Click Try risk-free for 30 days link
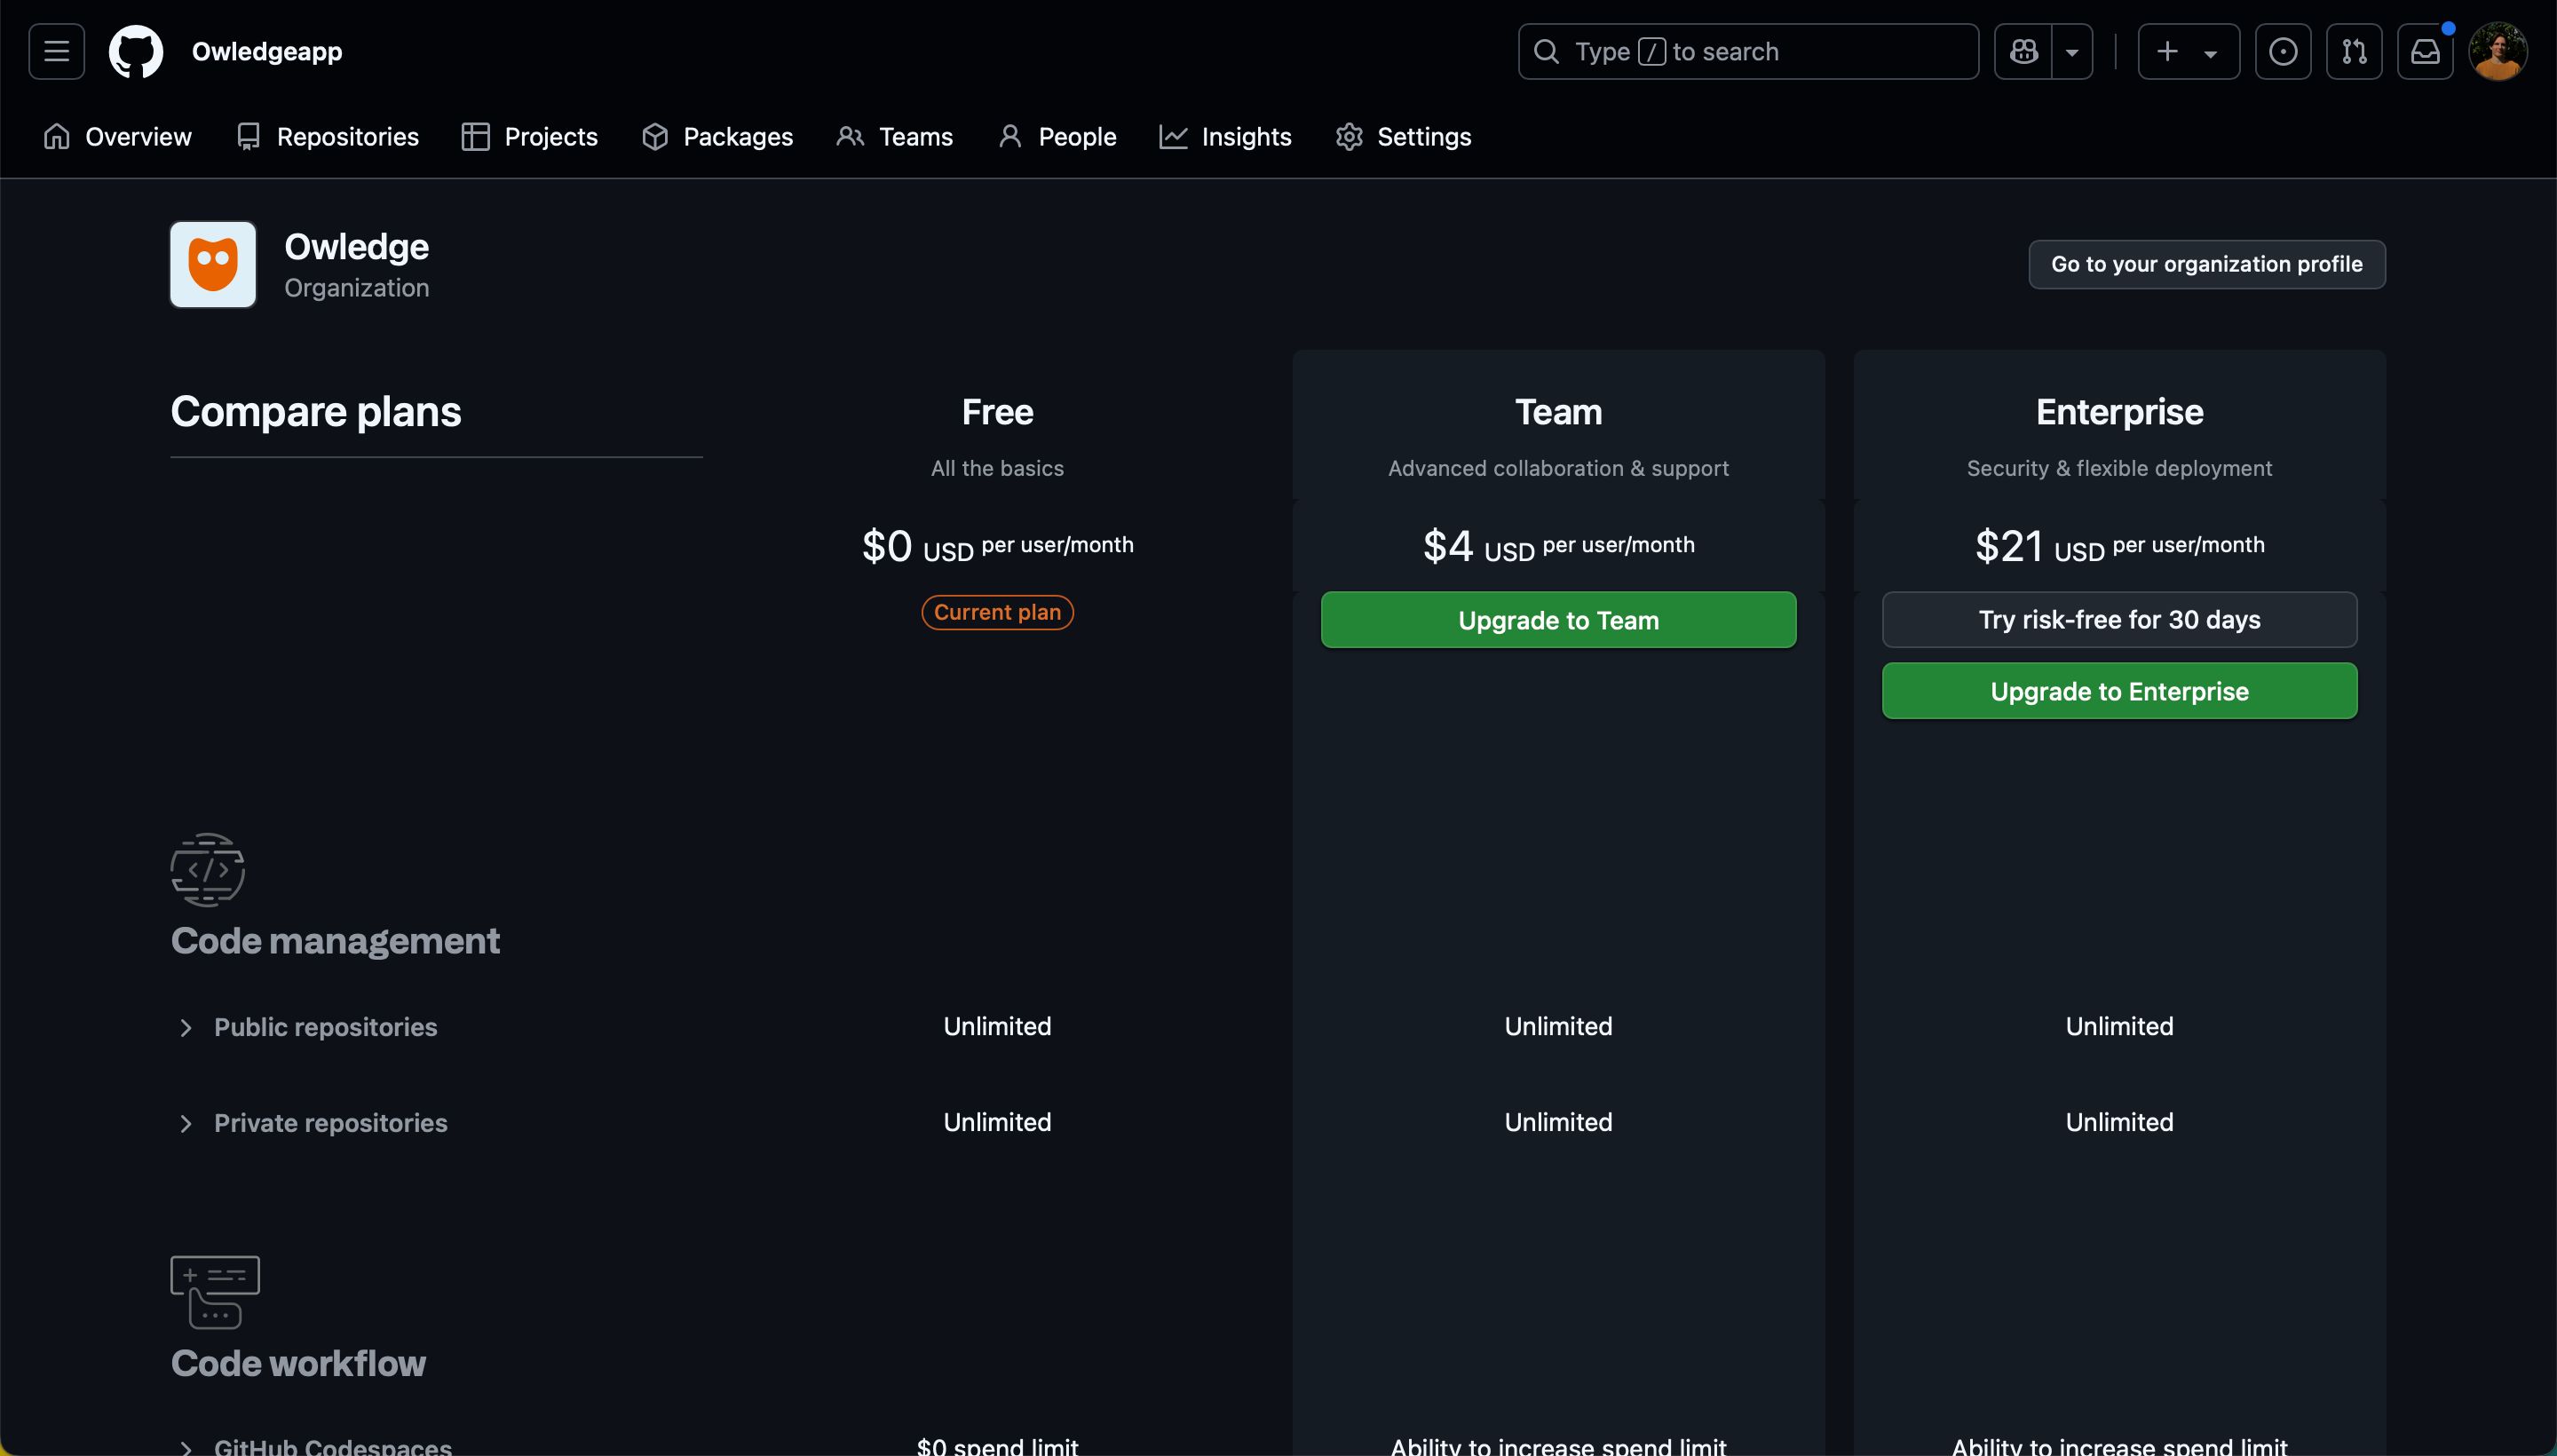Viewport: 2557px width, 1456px height. (x=2119, y=620)
